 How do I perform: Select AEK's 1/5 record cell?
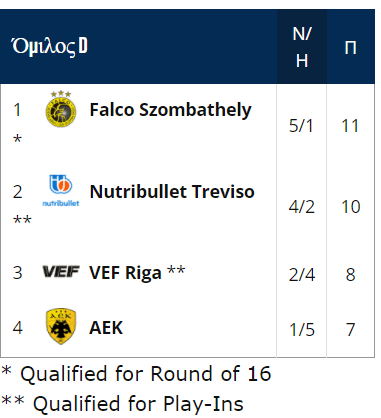click(301, 329)
